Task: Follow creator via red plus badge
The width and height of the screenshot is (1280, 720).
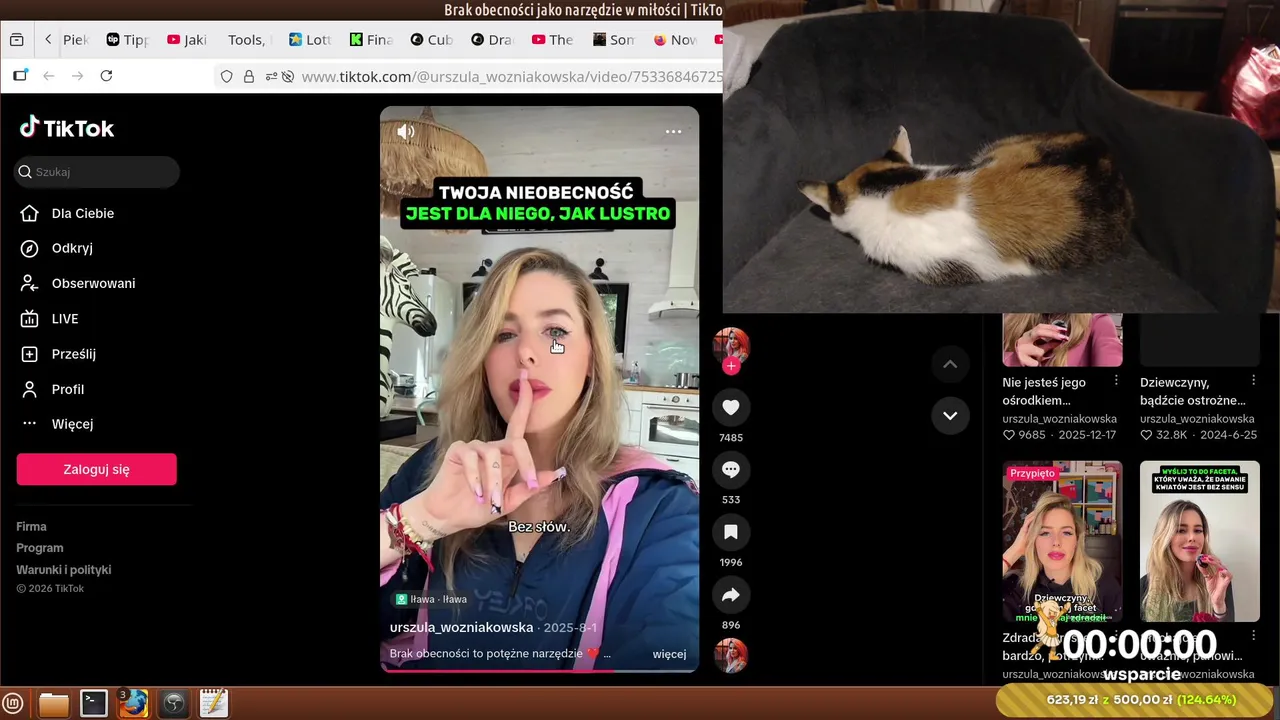Action: tap(731, 366)
